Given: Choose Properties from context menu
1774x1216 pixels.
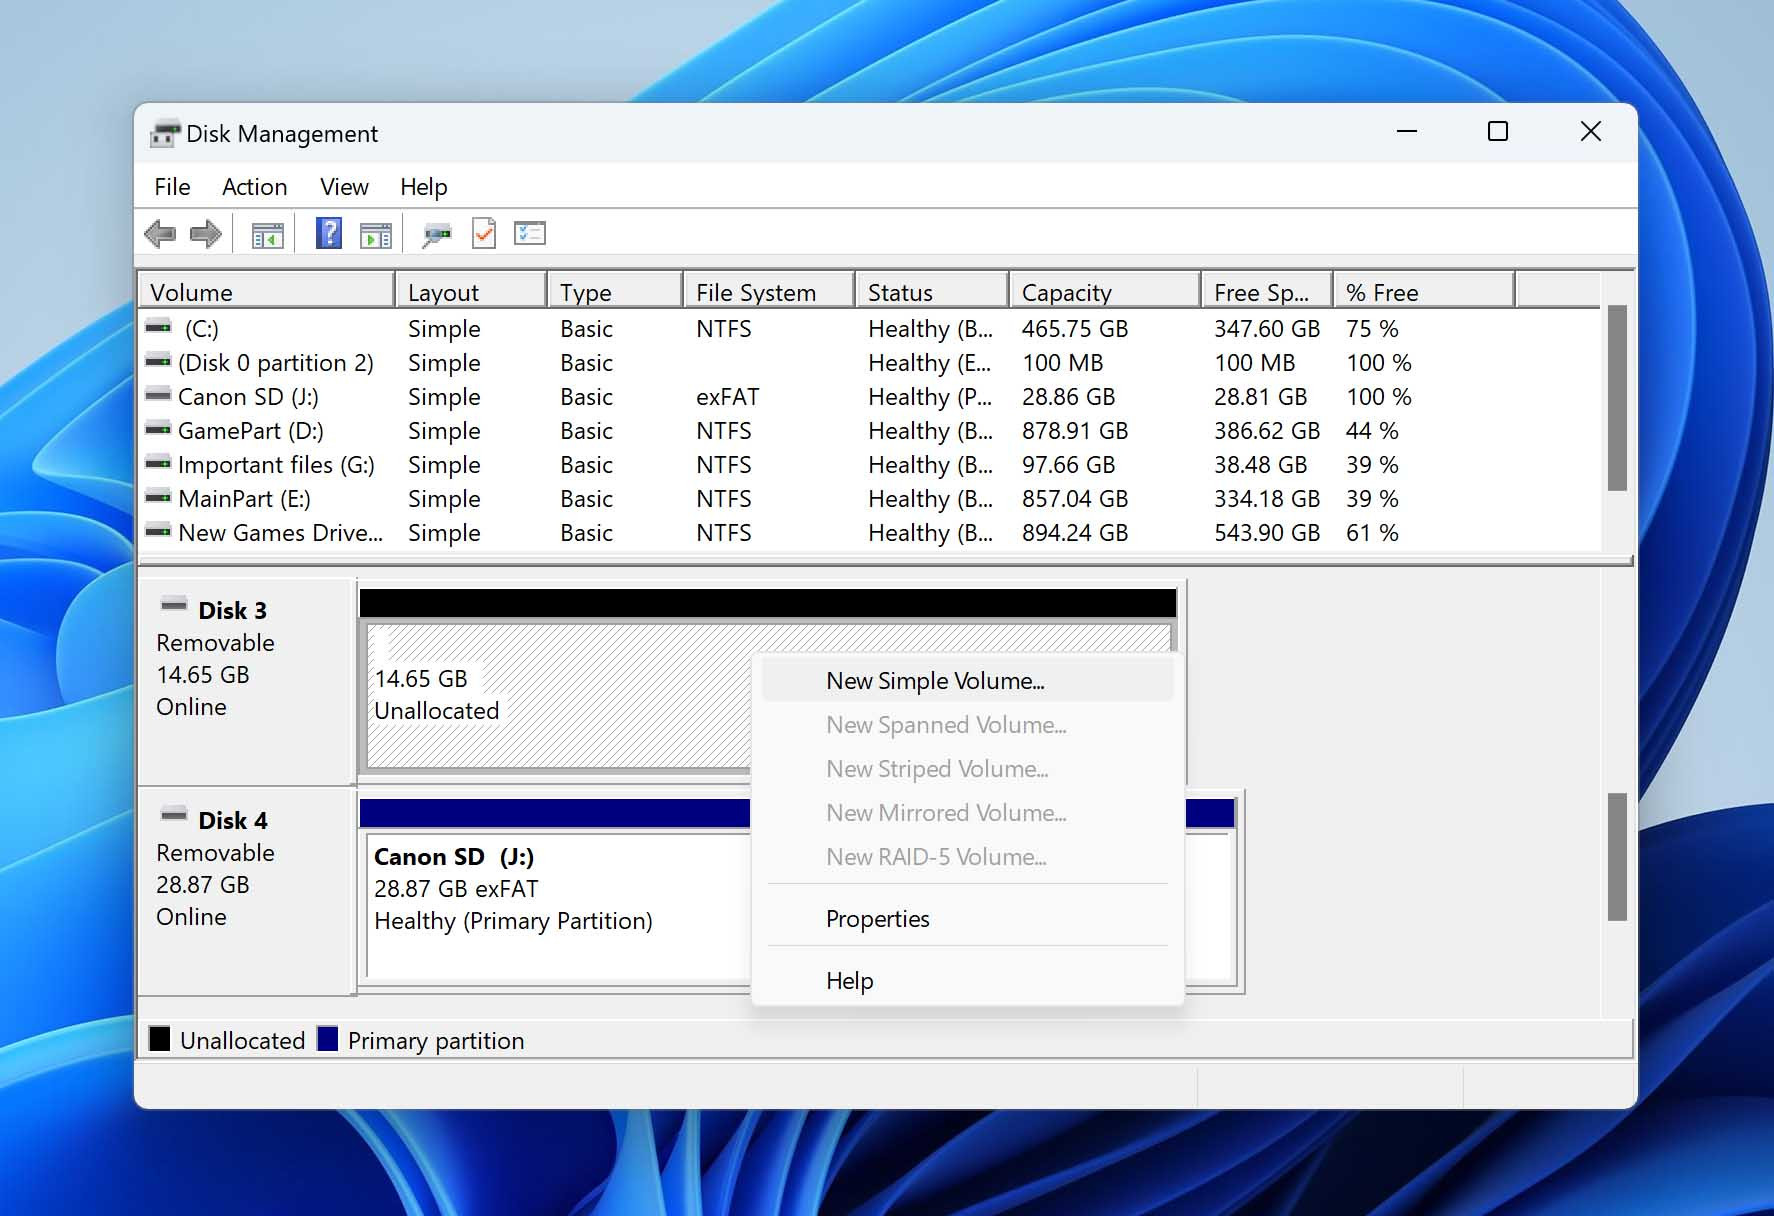Looking at the screenshot, I should click(x=966, y=919).
